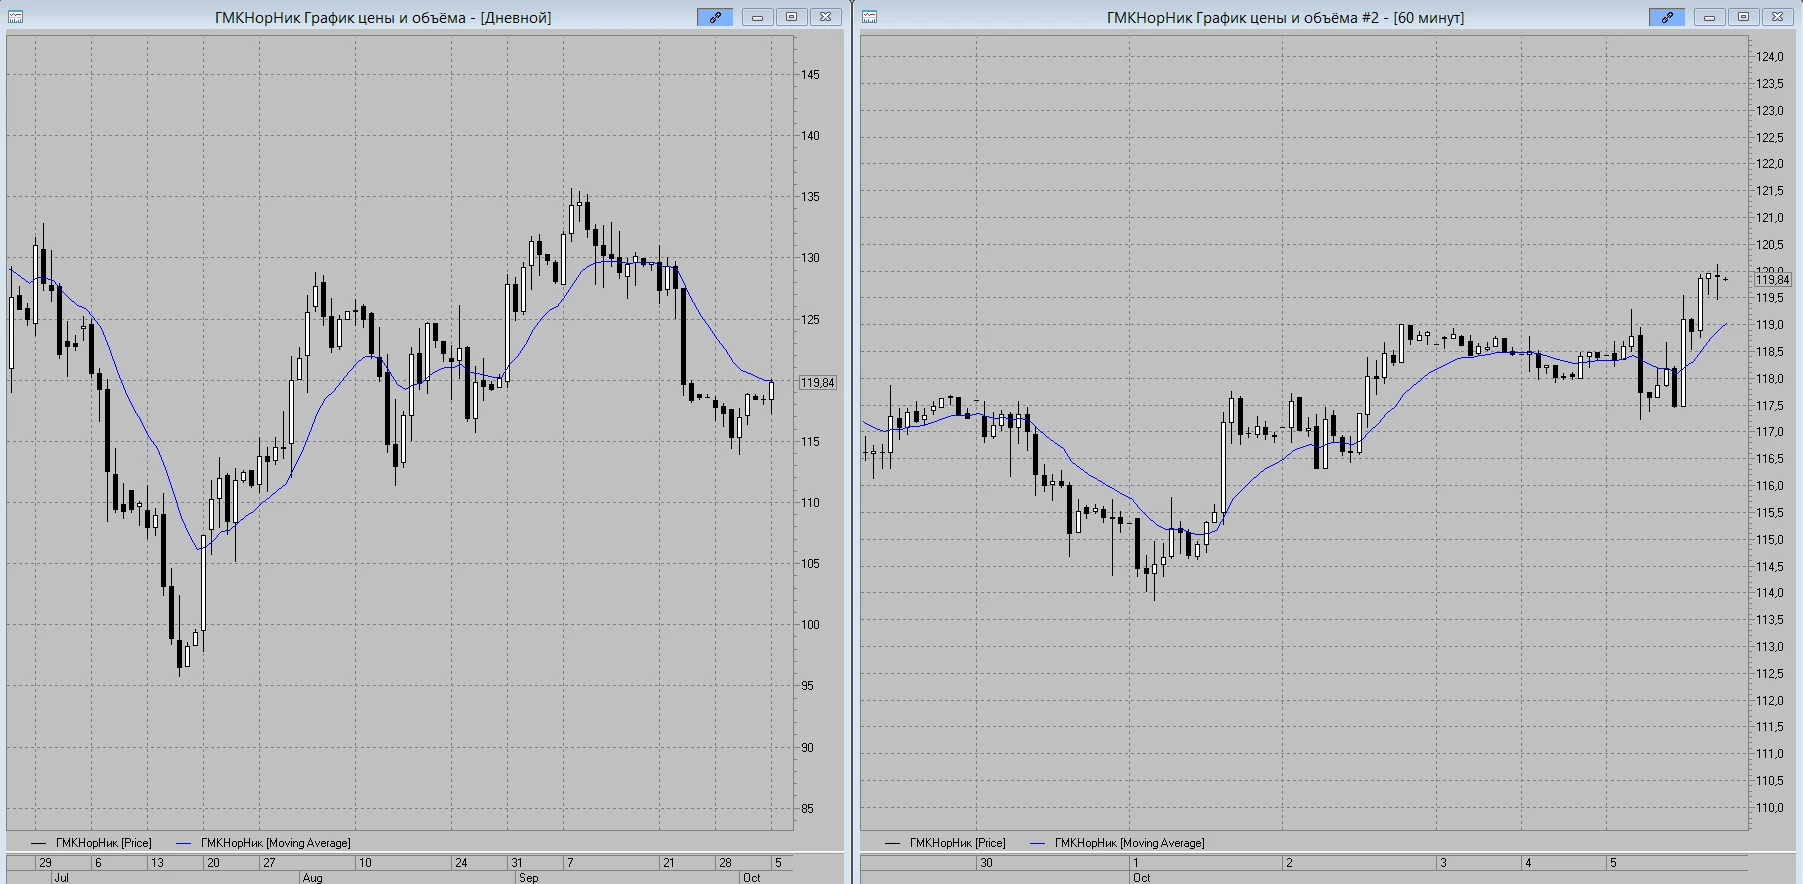The width and height of the screenshot is (1803, 884).
Task: Click the 119,84 current price label on the 60-minute chart
Action: tap(1773, 280)
